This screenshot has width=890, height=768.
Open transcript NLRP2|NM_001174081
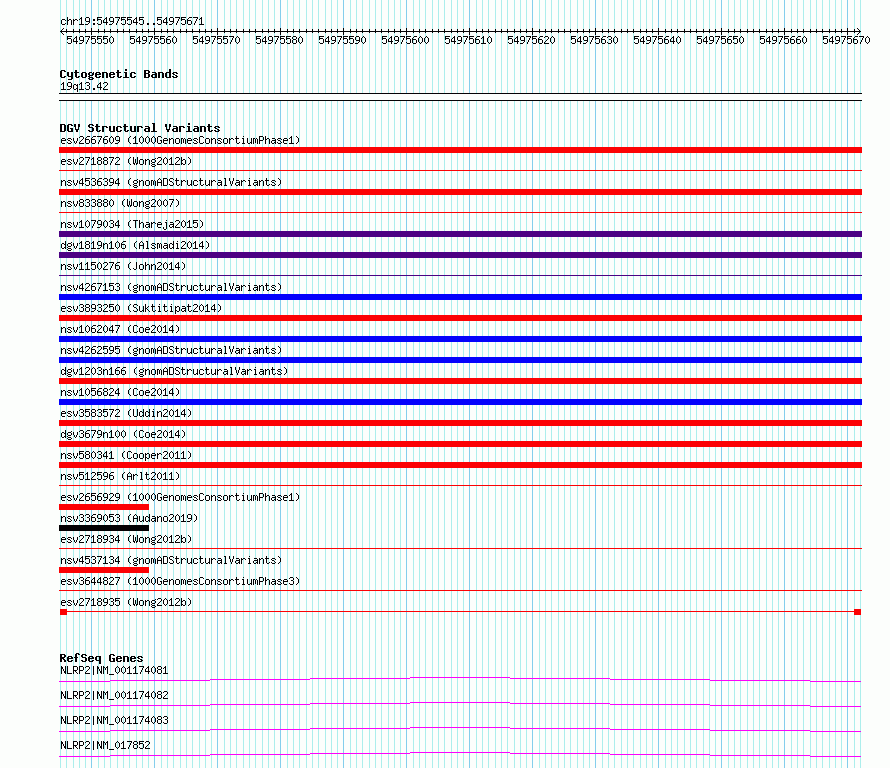(x=114, y=670)
